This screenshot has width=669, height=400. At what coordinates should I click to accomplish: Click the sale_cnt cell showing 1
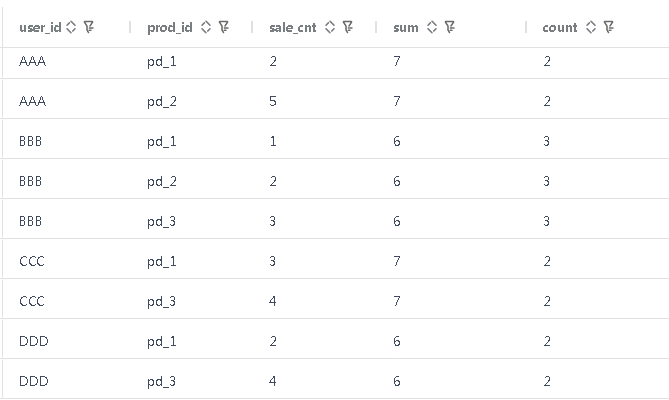pos(273,141)
